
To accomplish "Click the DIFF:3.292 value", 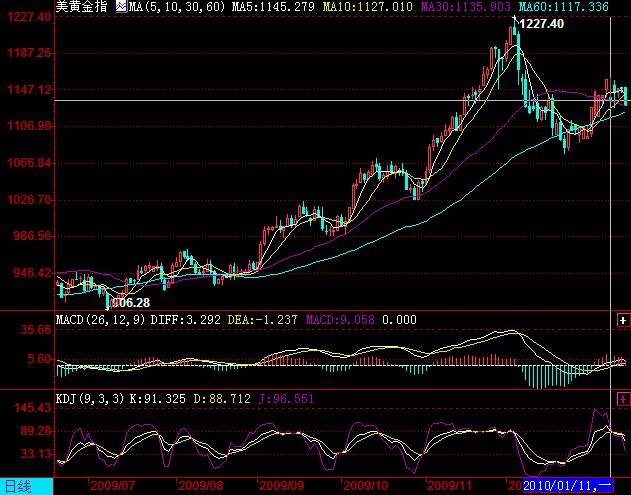I will click(186, 320).
